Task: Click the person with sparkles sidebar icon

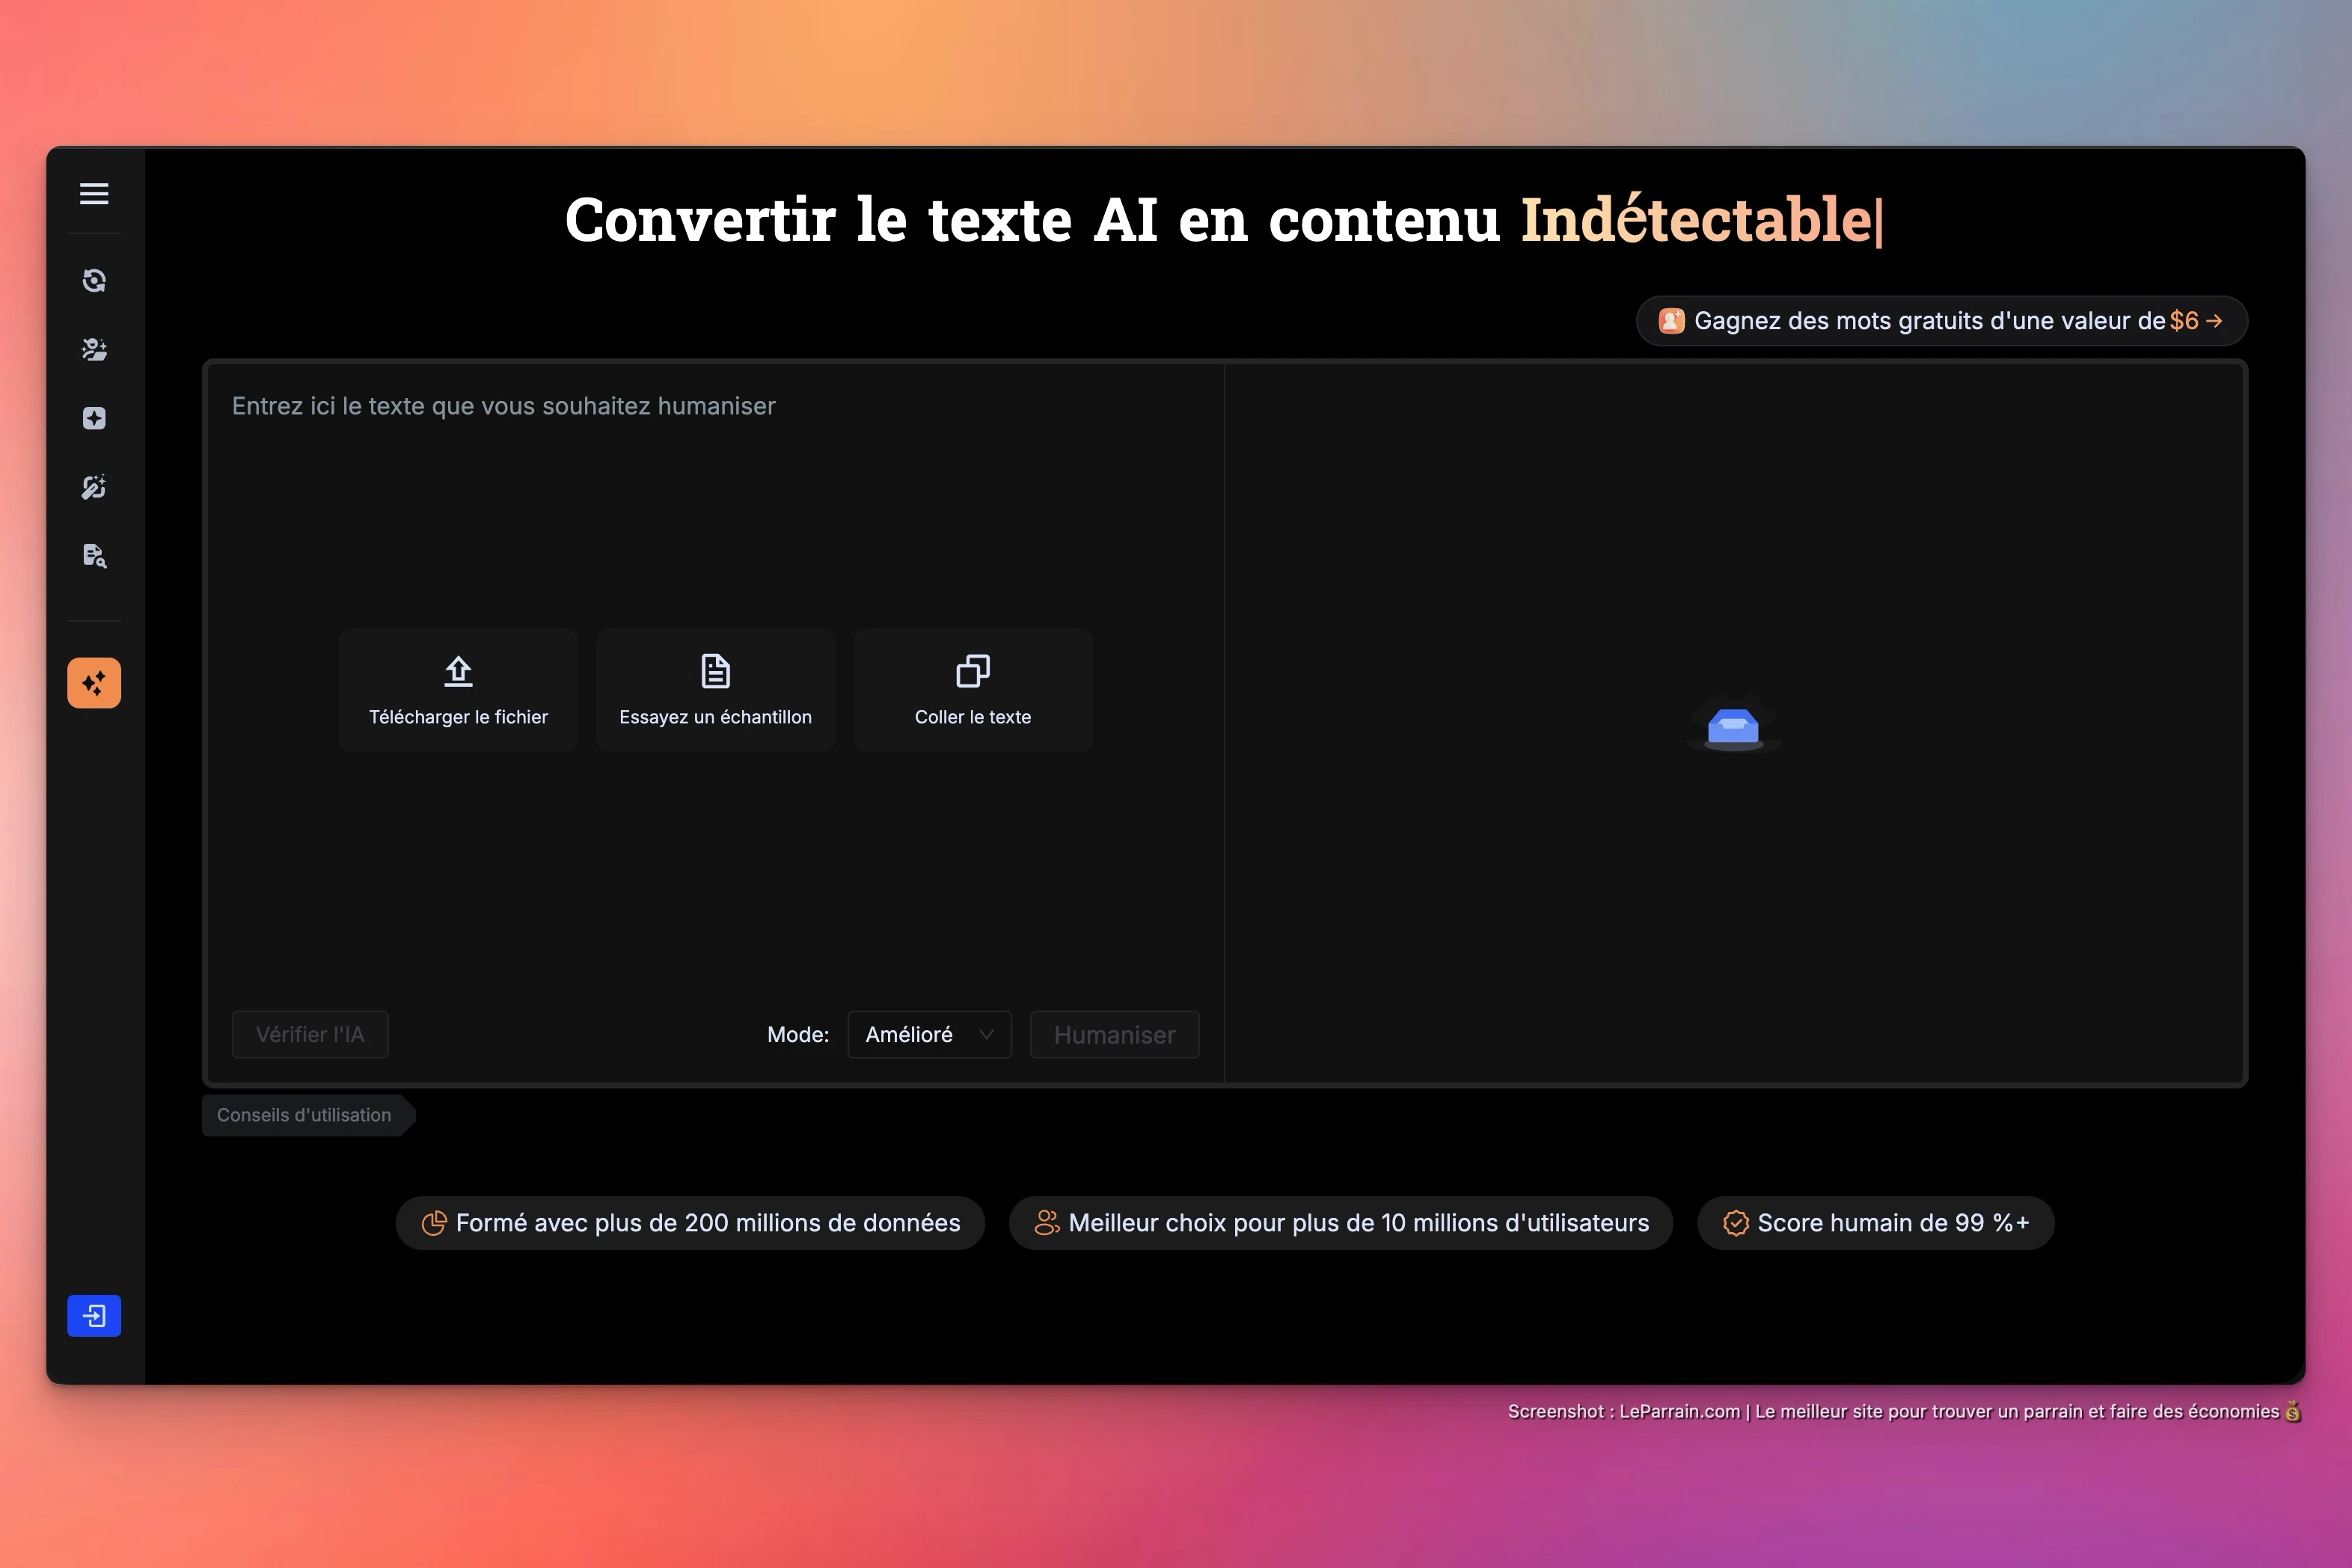Action: (x=94, y=349)
